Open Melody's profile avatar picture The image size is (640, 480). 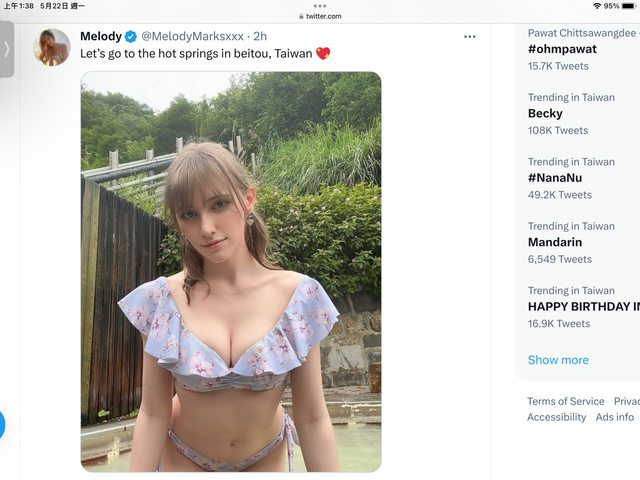point(52,47)
